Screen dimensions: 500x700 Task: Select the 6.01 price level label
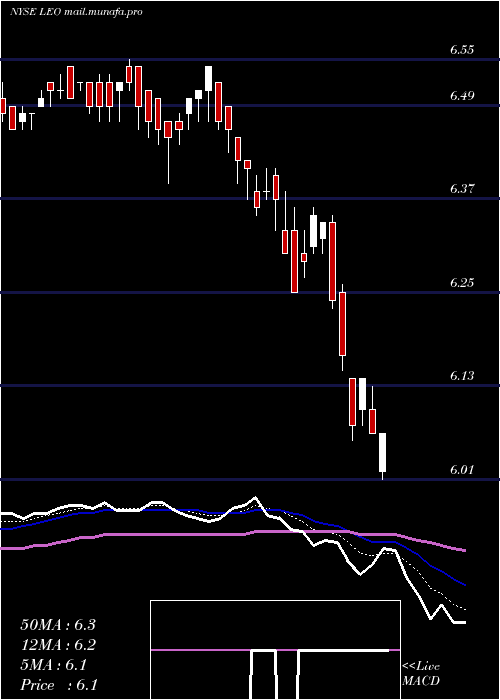tap(461, 470)
